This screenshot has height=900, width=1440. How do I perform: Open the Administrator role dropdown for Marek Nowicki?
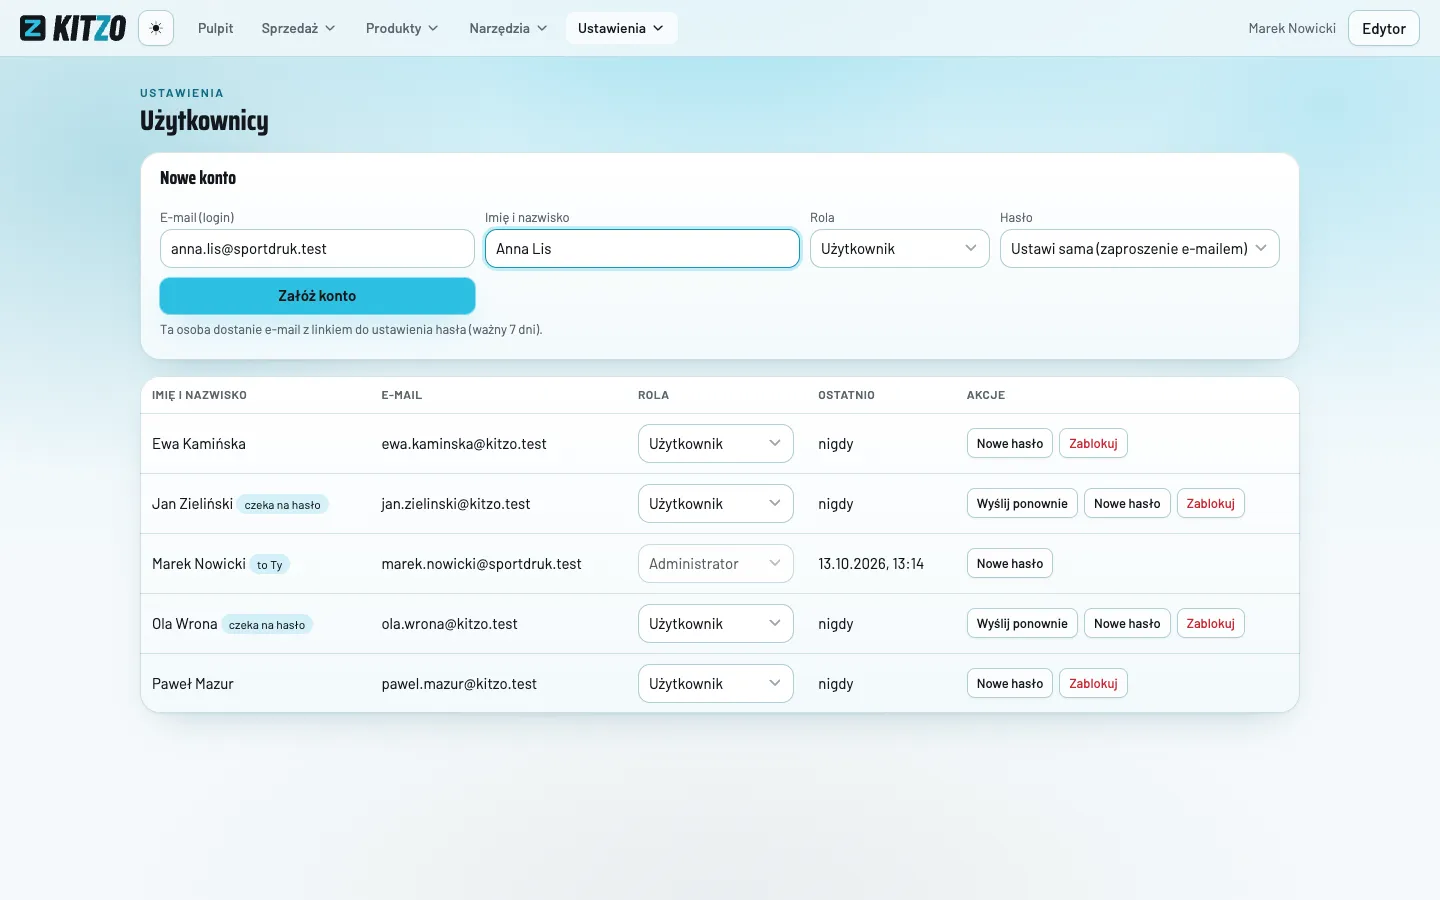715,564
